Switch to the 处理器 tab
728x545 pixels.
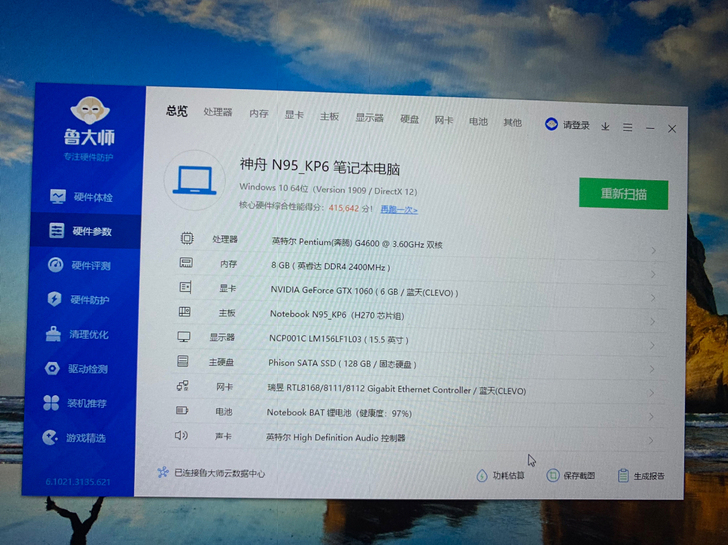click(x=218, y=112)
